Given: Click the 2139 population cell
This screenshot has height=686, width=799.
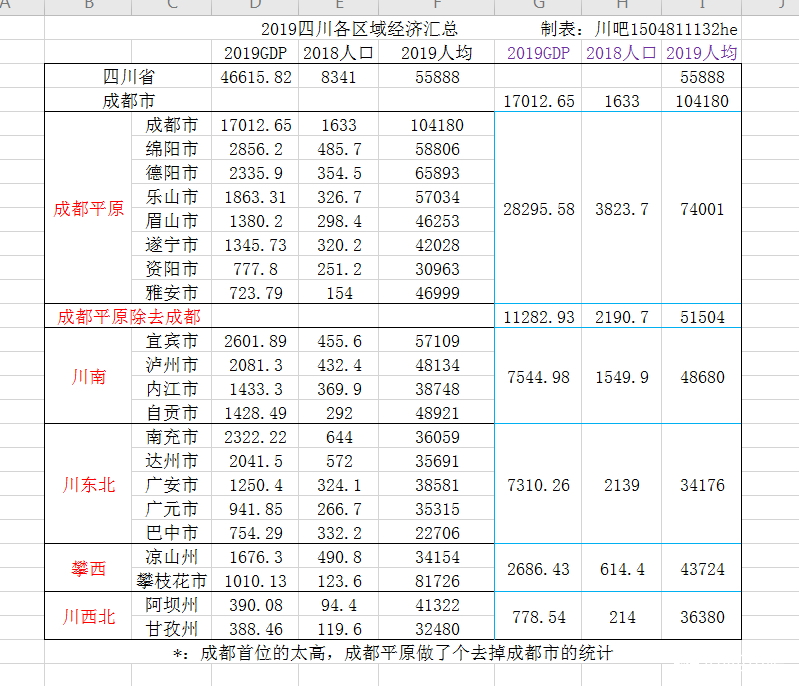Looking at the screenshot, I should 622,485.
